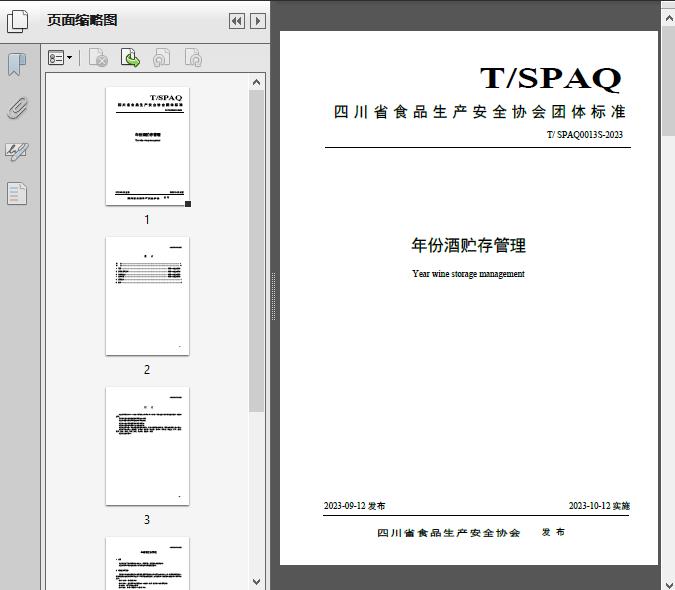Click the footer text 四川省食品生产安全协会 发布
This screenshot has height=590, width=675.
pos(471,533)
